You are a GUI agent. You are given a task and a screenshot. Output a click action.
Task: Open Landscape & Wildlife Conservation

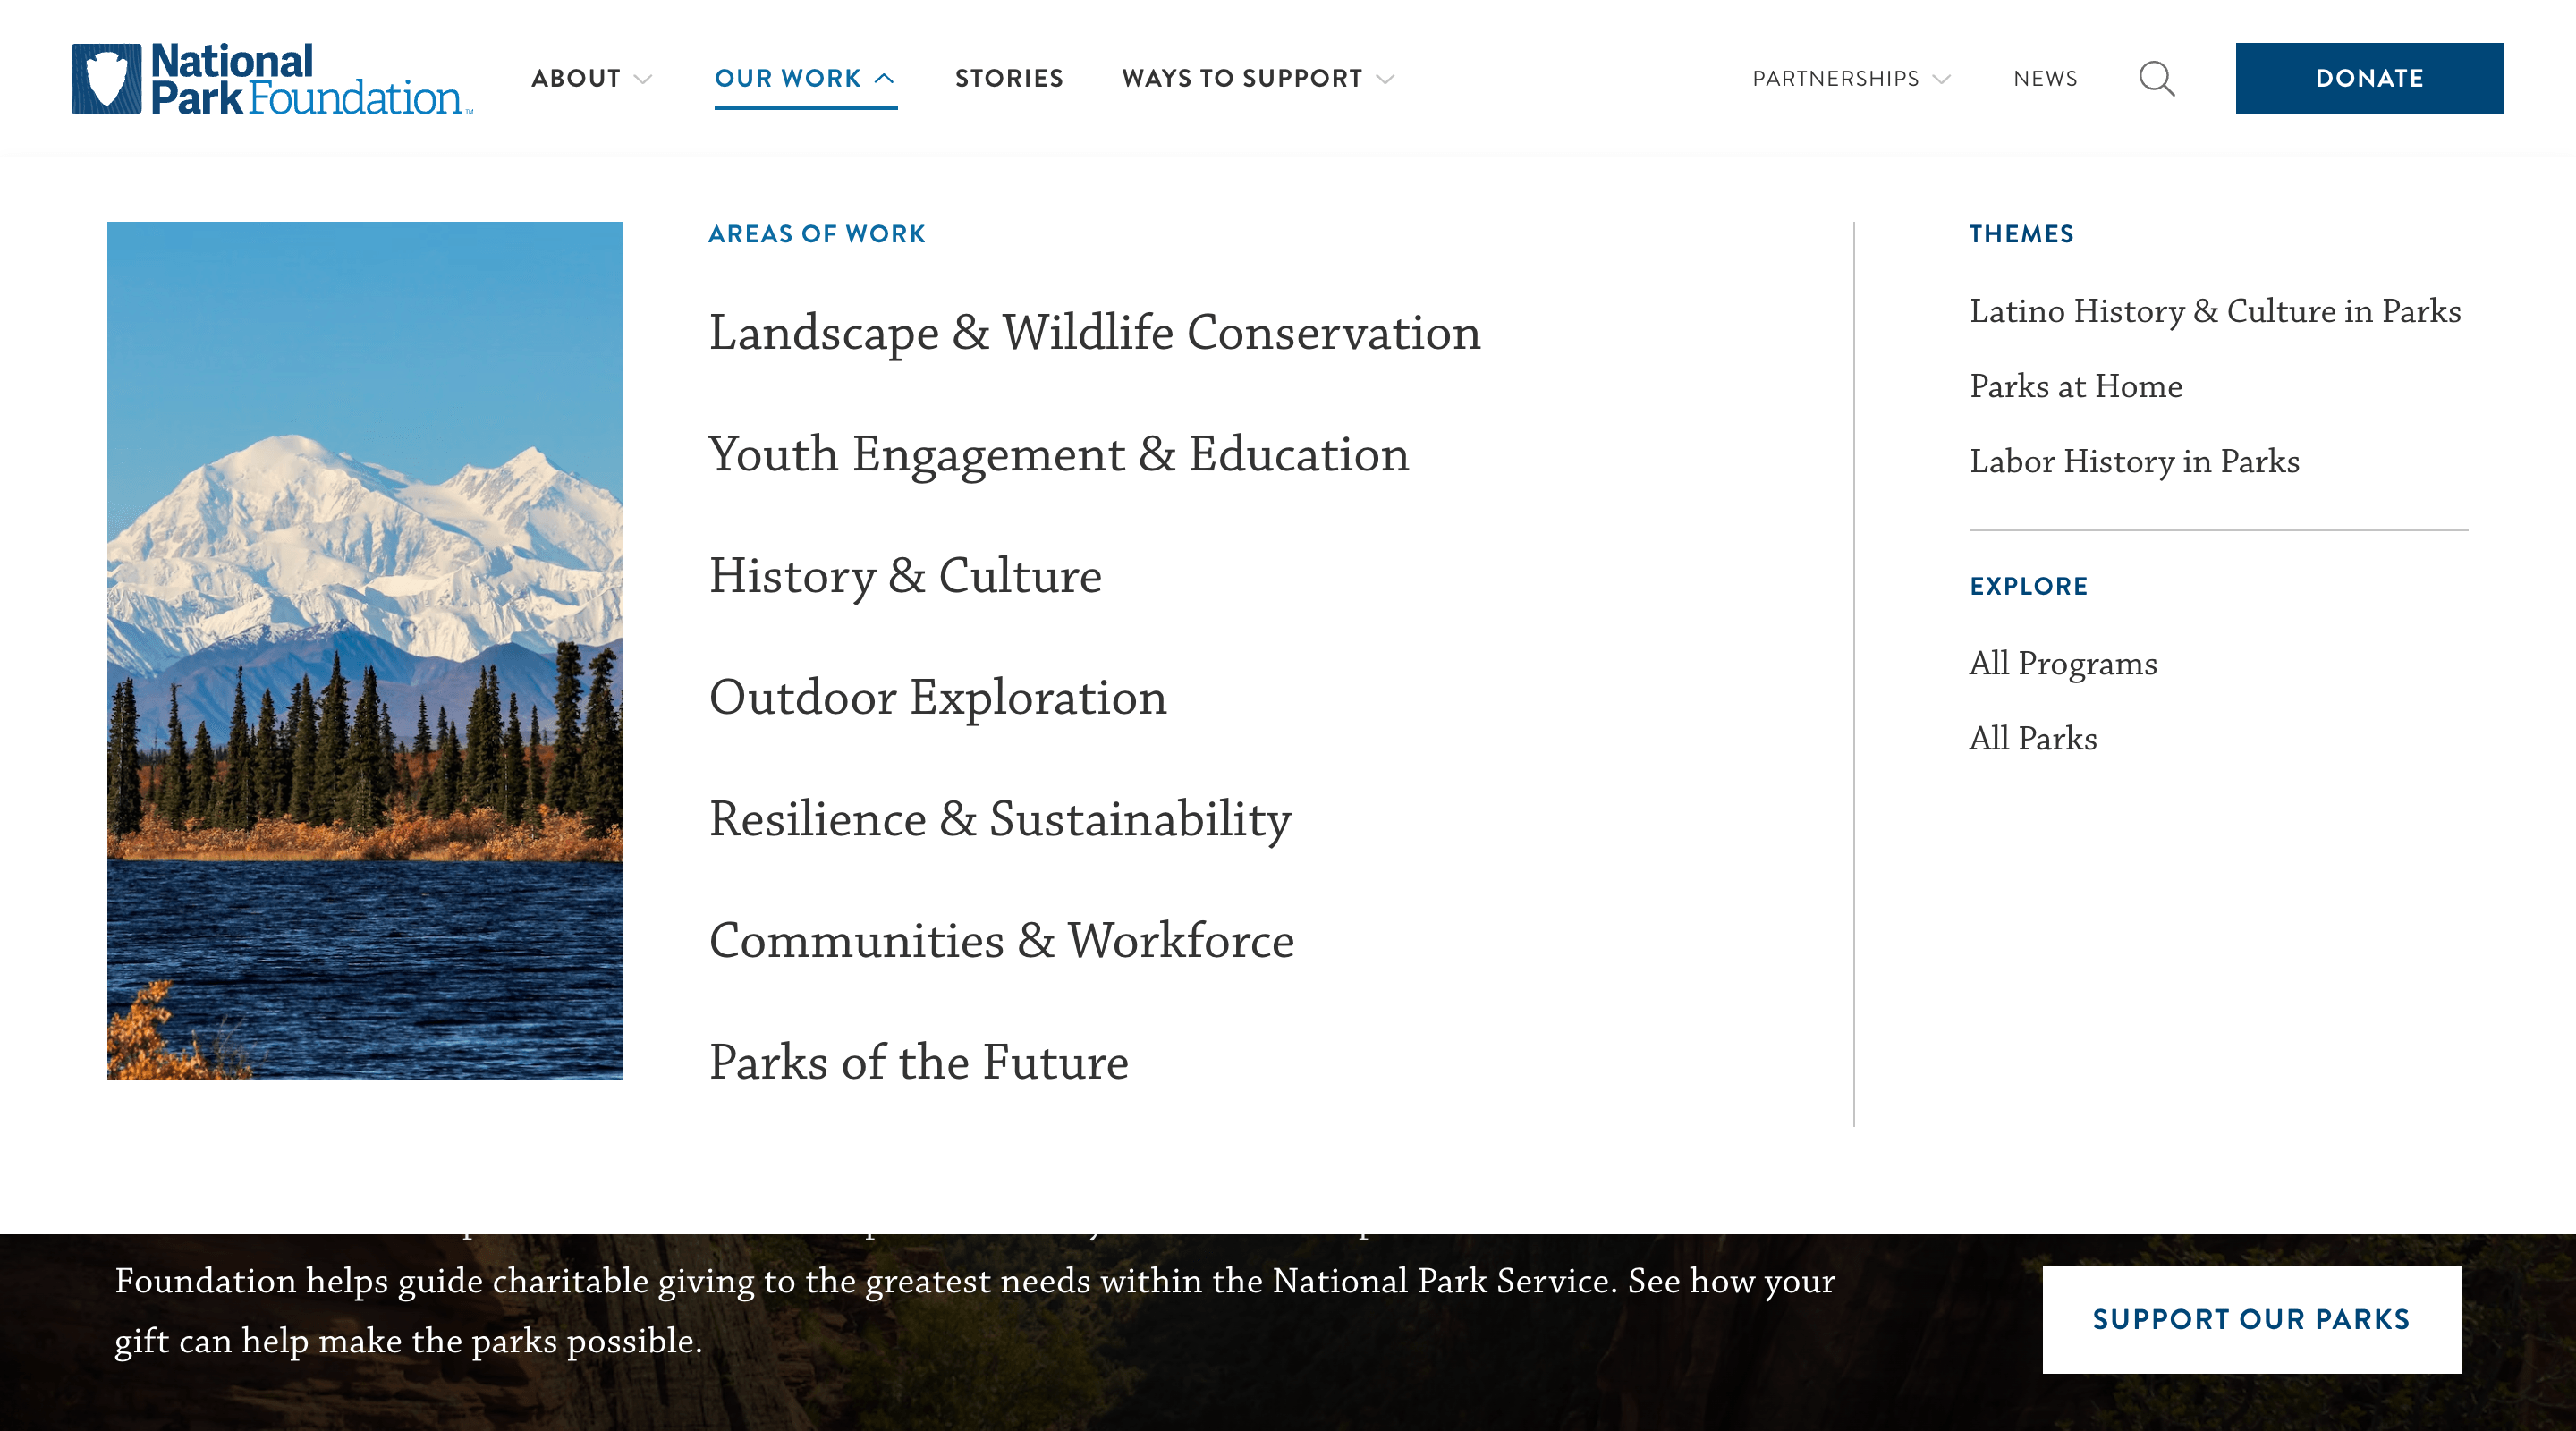tap(1095, 333)
